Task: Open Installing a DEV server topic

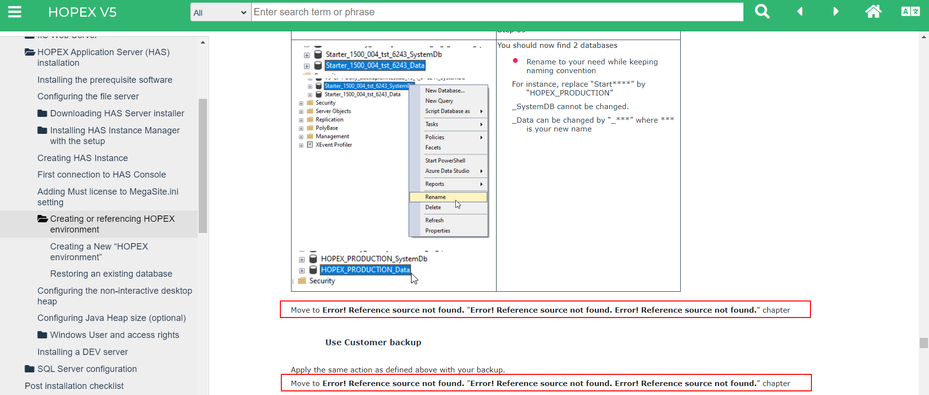Action: click(82, 352)
